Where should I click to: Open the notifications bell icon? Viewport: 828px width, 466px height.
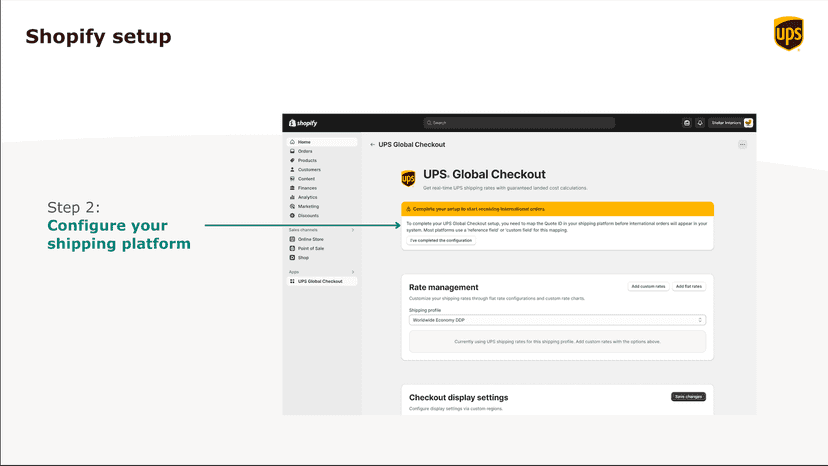click(700, 123)
